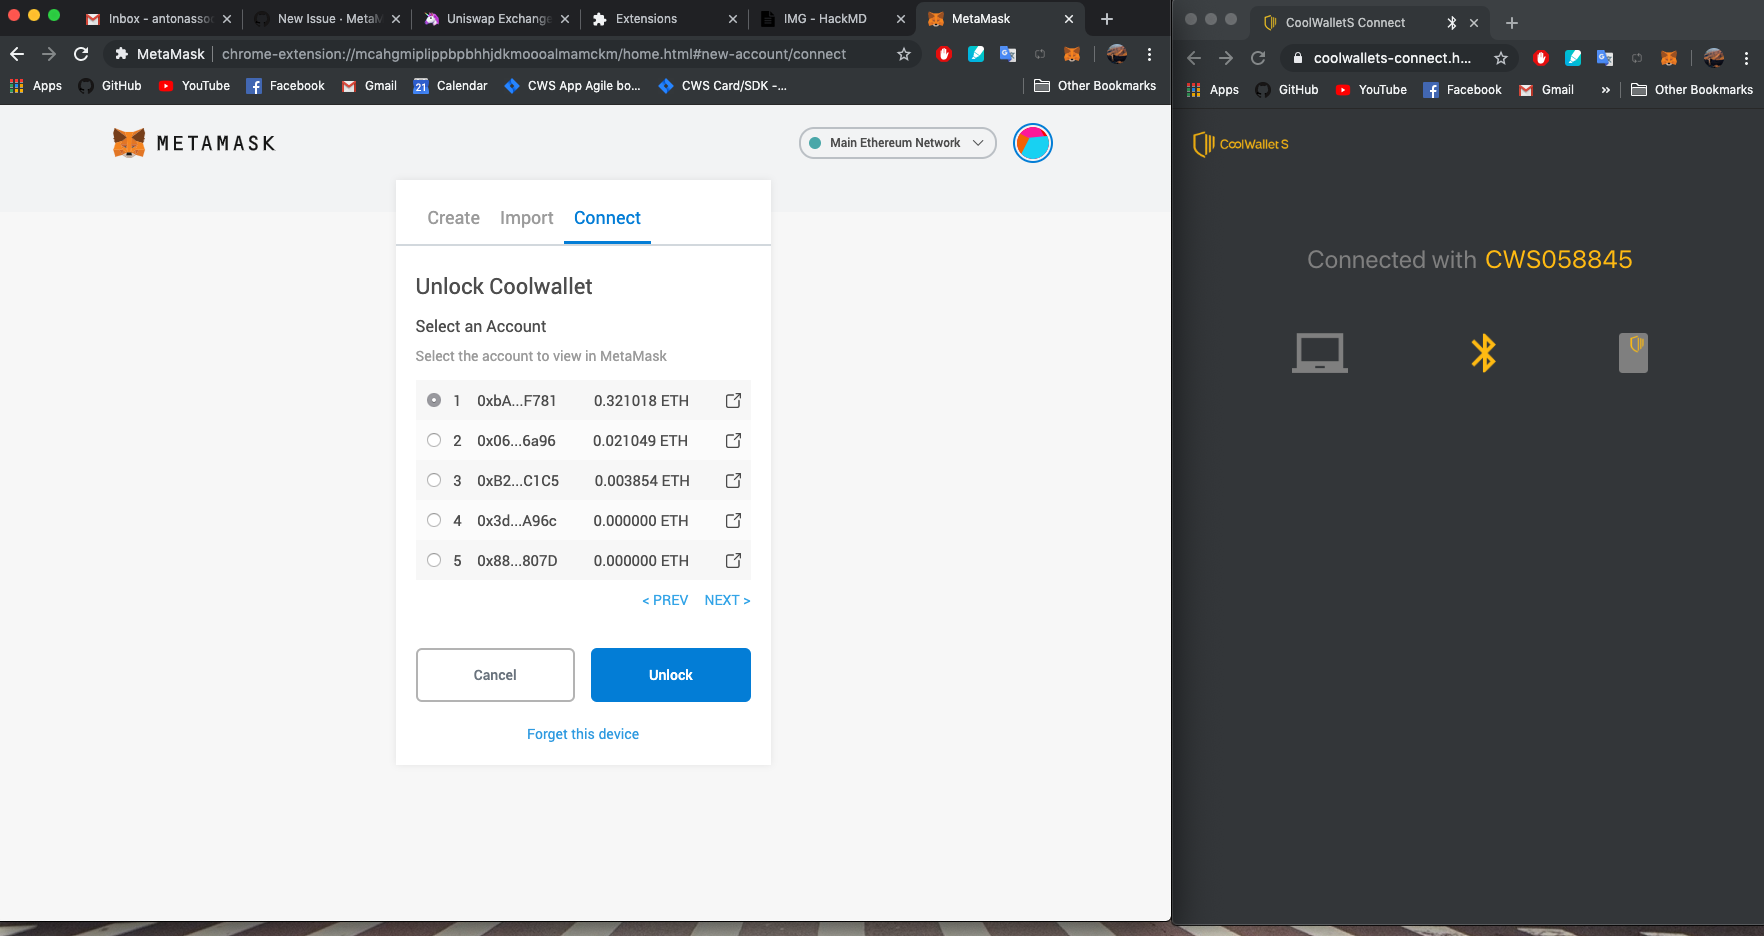
Task: Star the CoolWallet connect page
Action: click(x=1500, y=58)
